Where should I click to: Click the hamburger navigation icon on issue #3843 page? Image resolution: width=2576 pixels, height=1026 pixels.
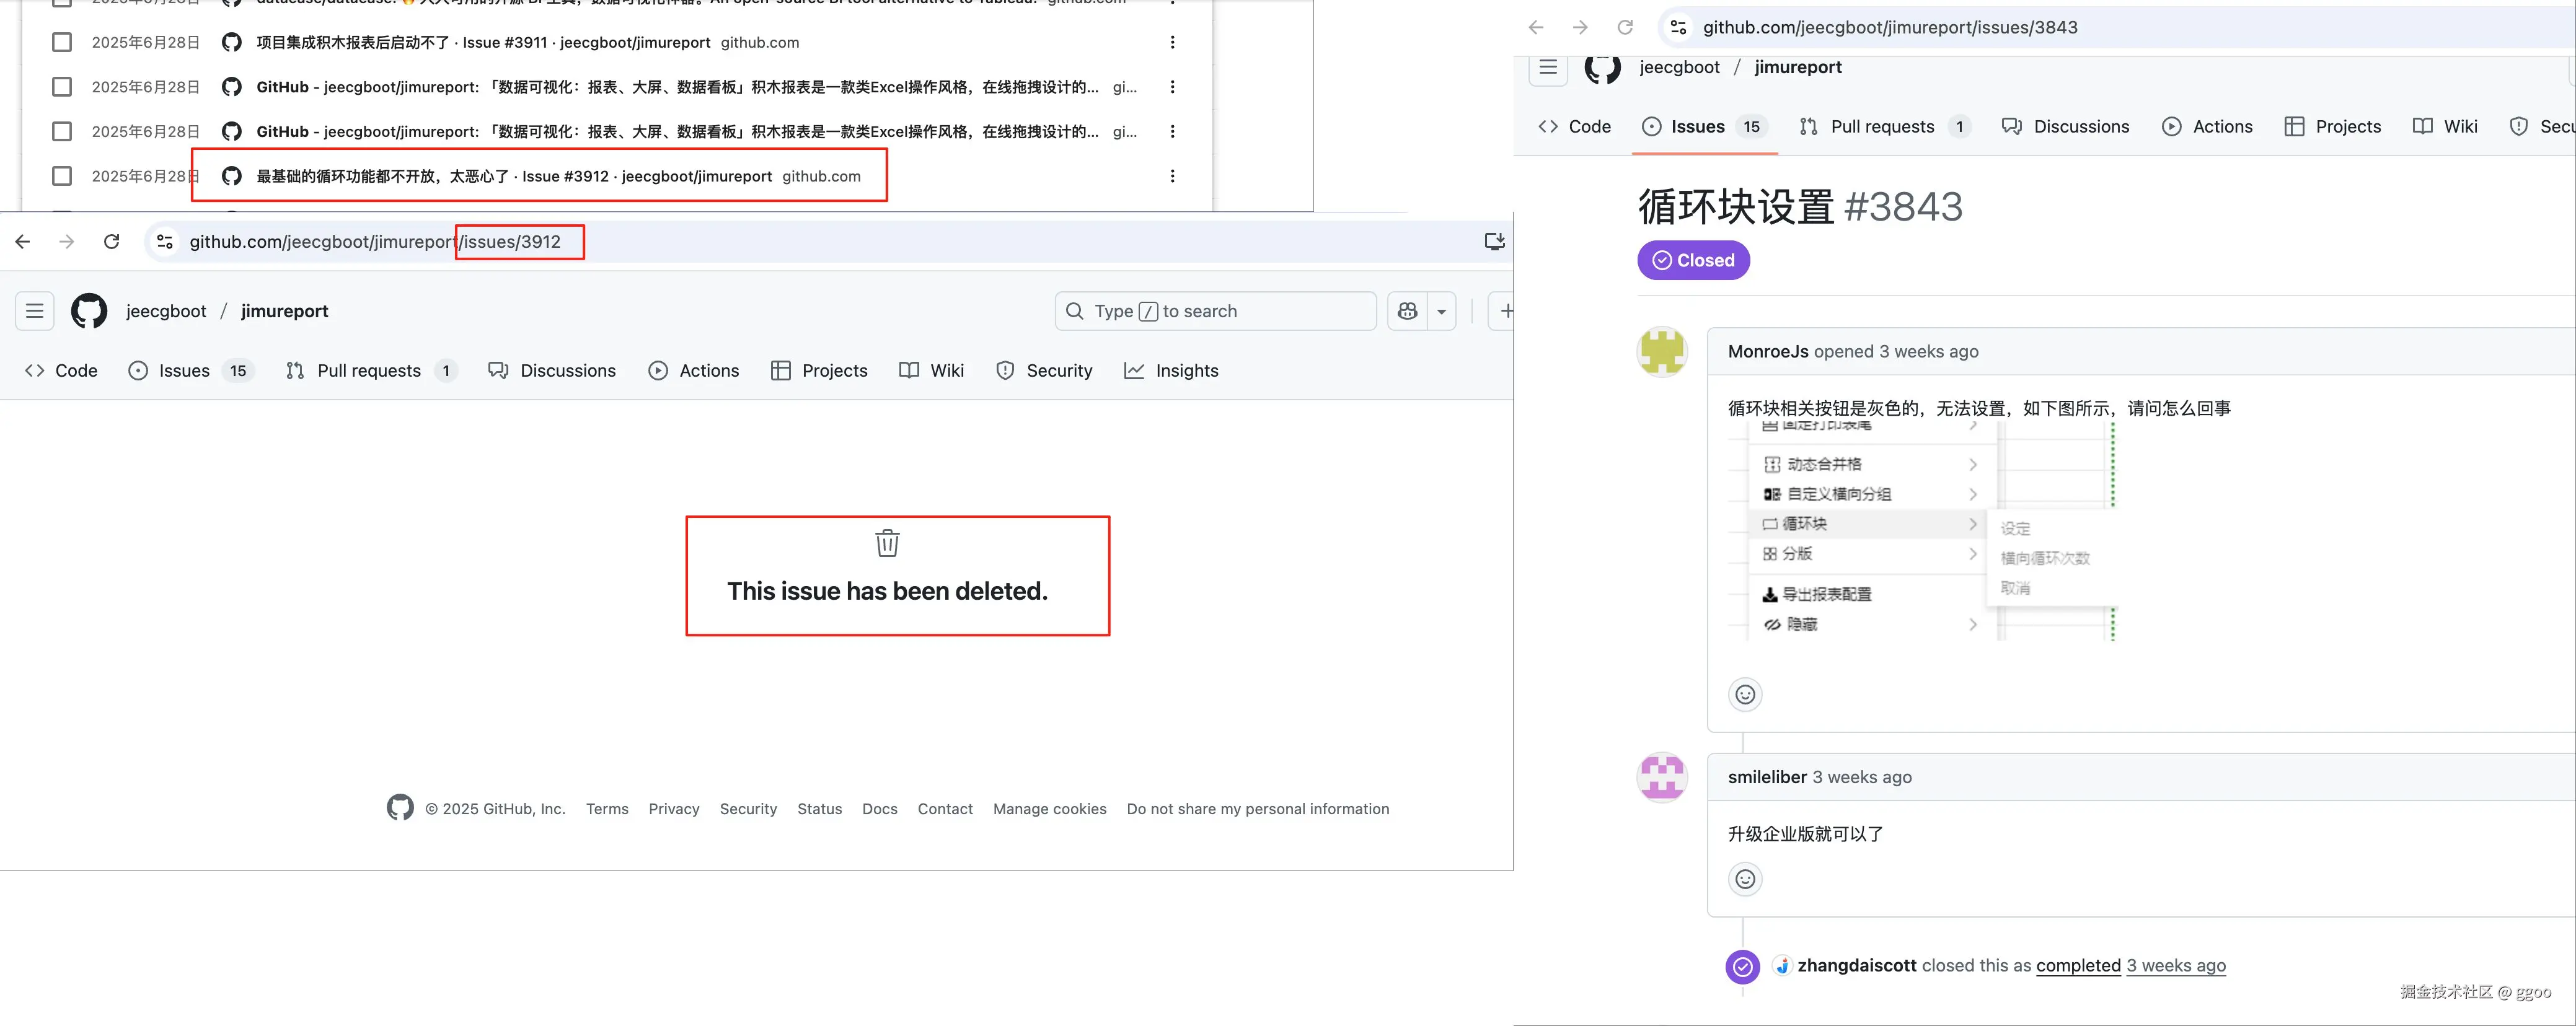click(x=1547, y=68)
